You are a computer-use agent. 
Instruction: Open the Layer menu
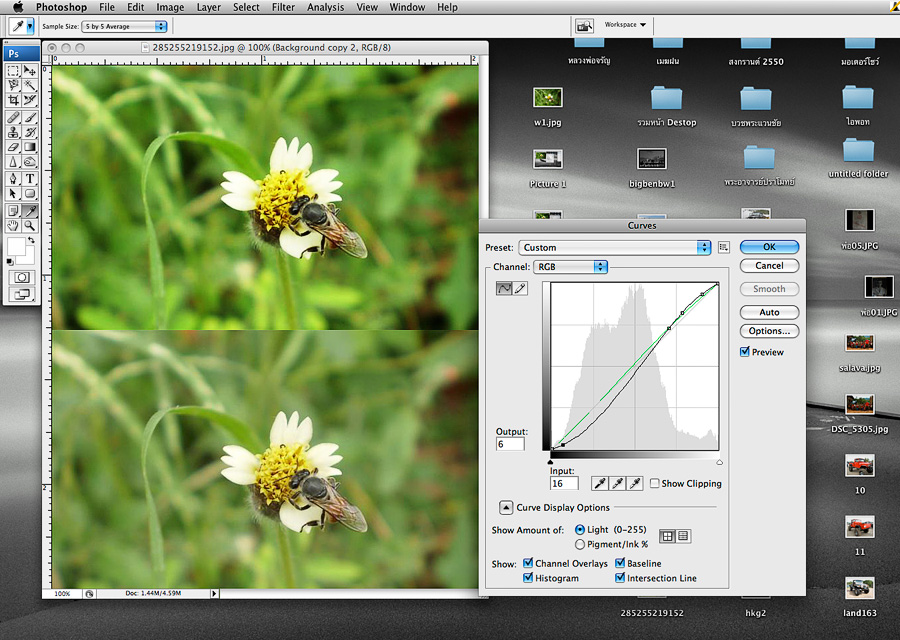click(x=209, y=7)
